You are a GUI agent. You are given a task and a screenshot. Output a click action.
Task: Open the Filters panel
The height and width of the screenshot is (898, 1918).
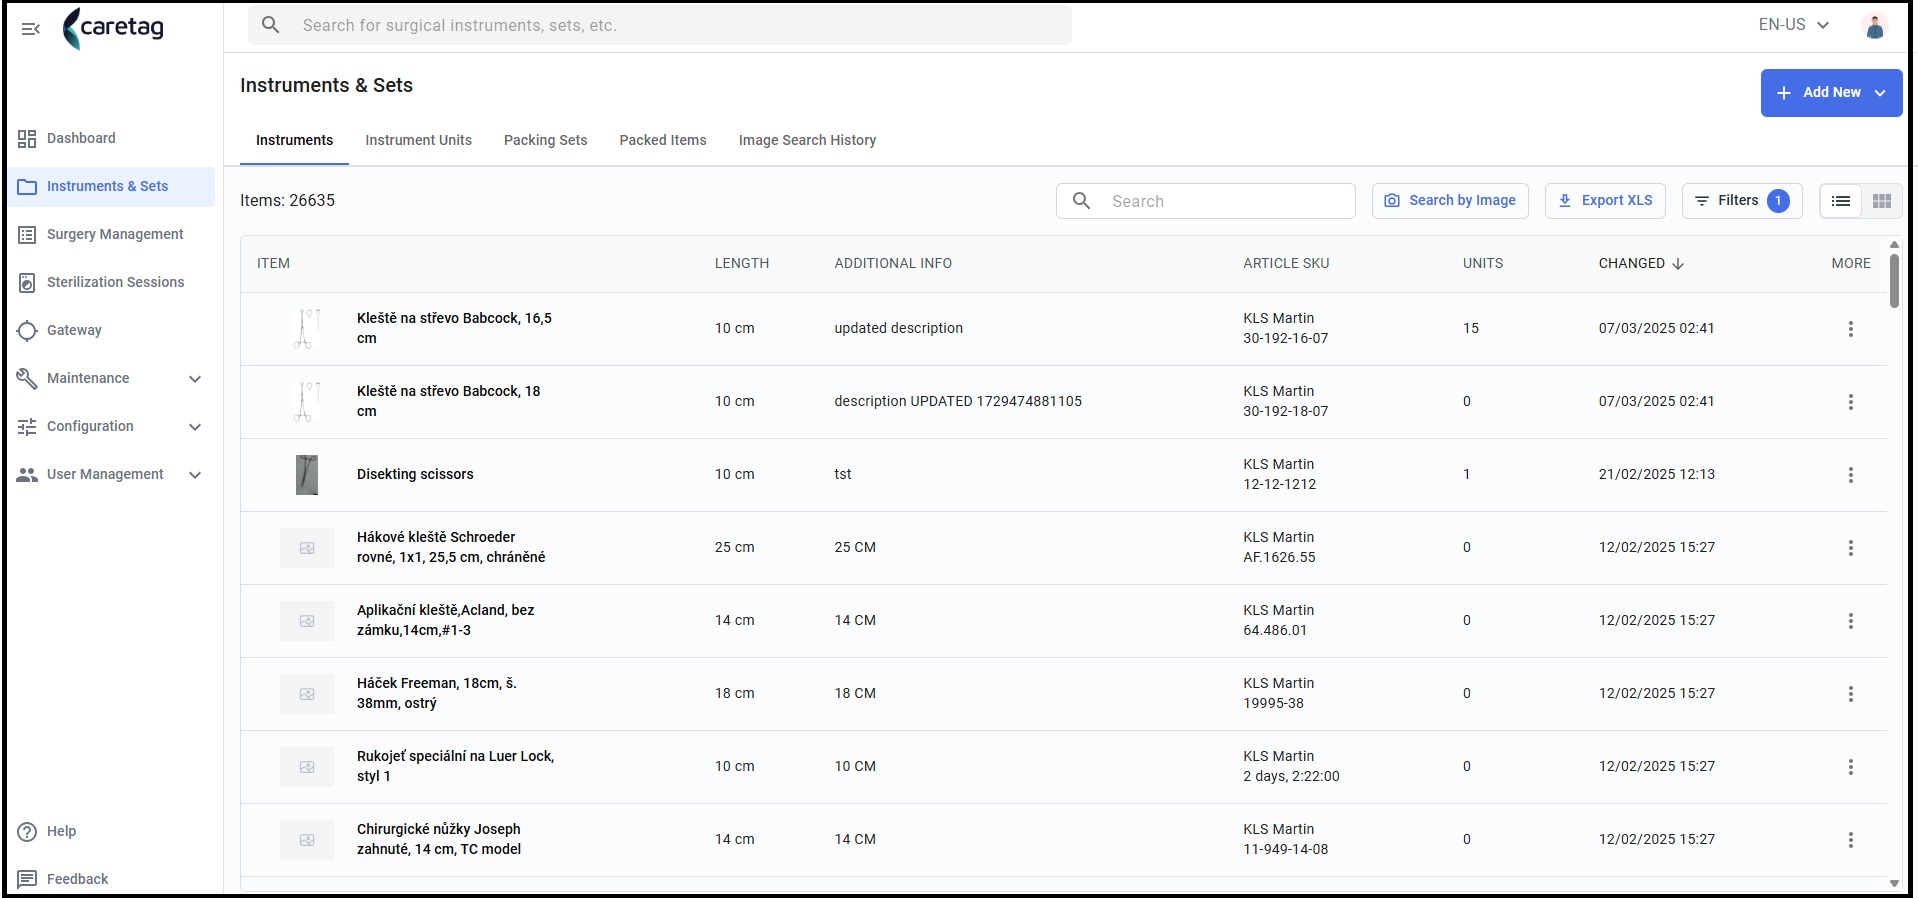coord(1742,201)
